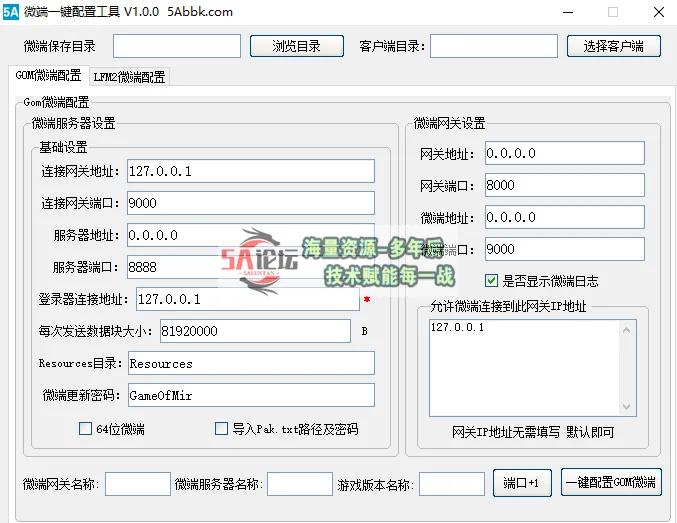Click the 网关地址 field
The image size is (677, 523).
click(565, 153)
